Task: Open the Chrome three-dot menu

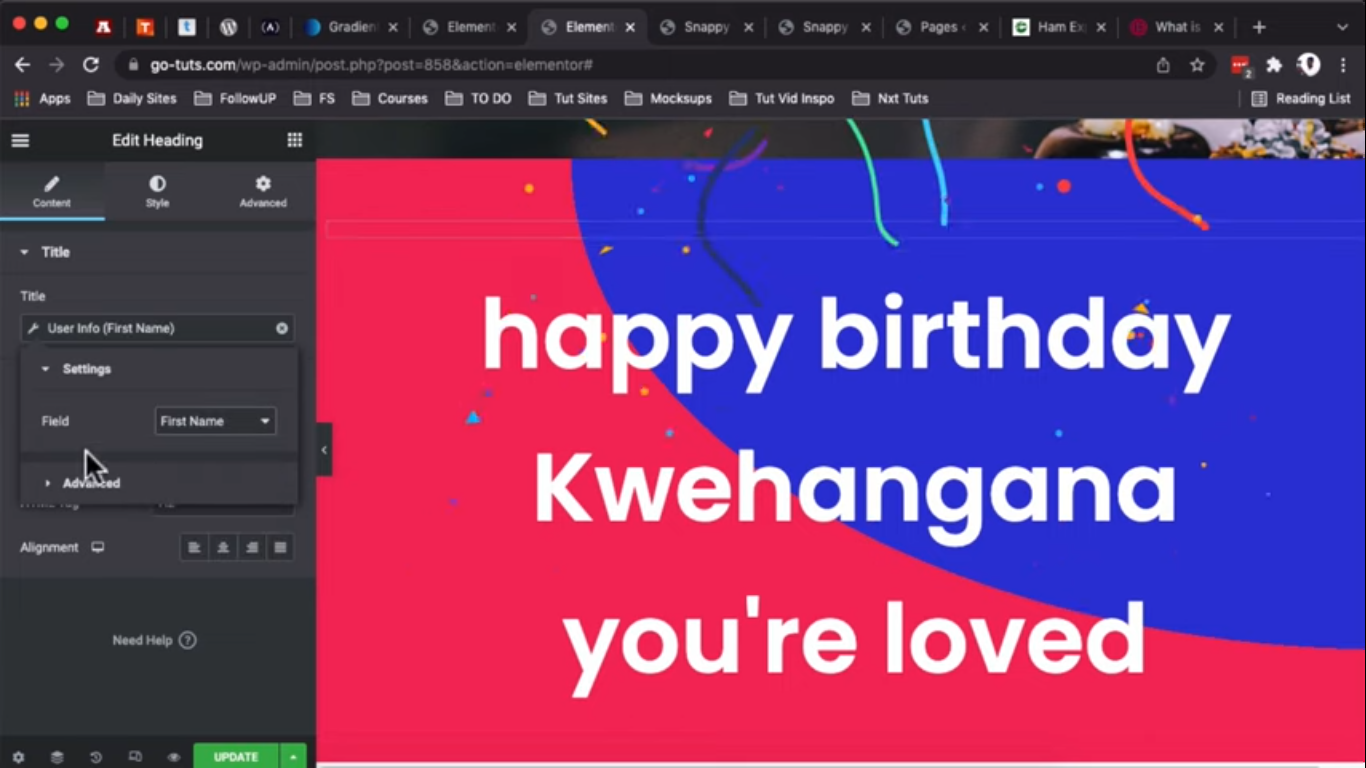Action: pos(1343,65)
